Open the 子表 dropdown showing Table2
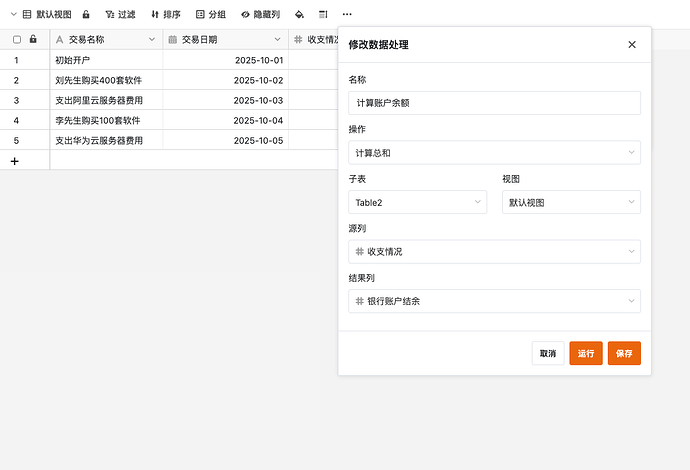The image size is (690, 470). point(417,202)
